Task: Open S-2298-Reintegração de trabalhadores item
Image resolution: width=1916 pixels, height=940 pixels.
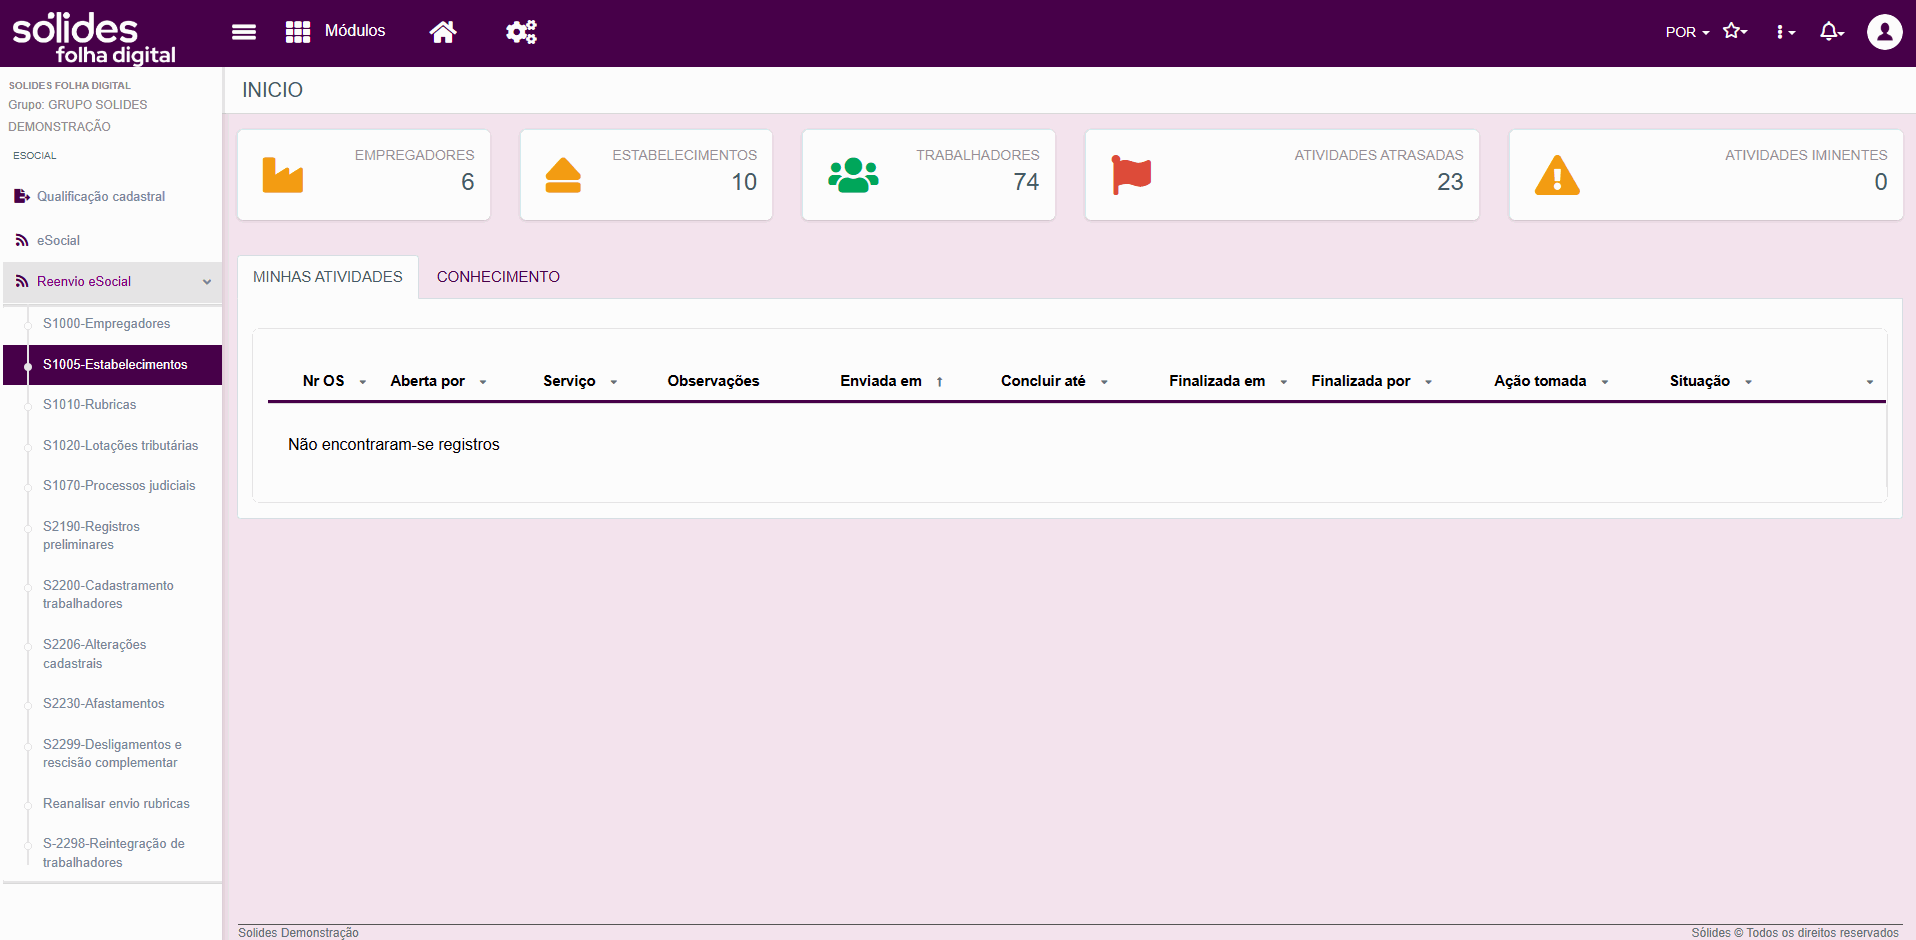Action: pyautogui.click(x=113, y=853)
